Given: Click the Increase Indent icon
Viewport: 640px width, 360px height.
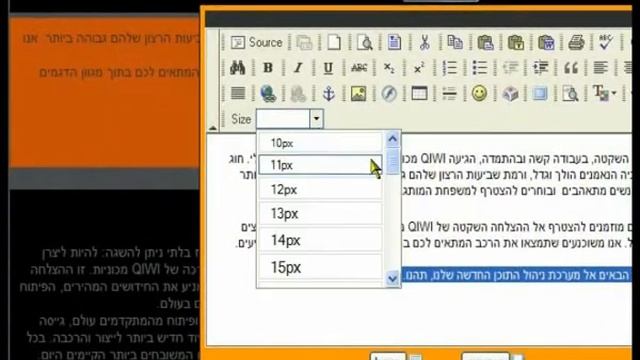Looking at the screenshot, I should coord(540,68).
